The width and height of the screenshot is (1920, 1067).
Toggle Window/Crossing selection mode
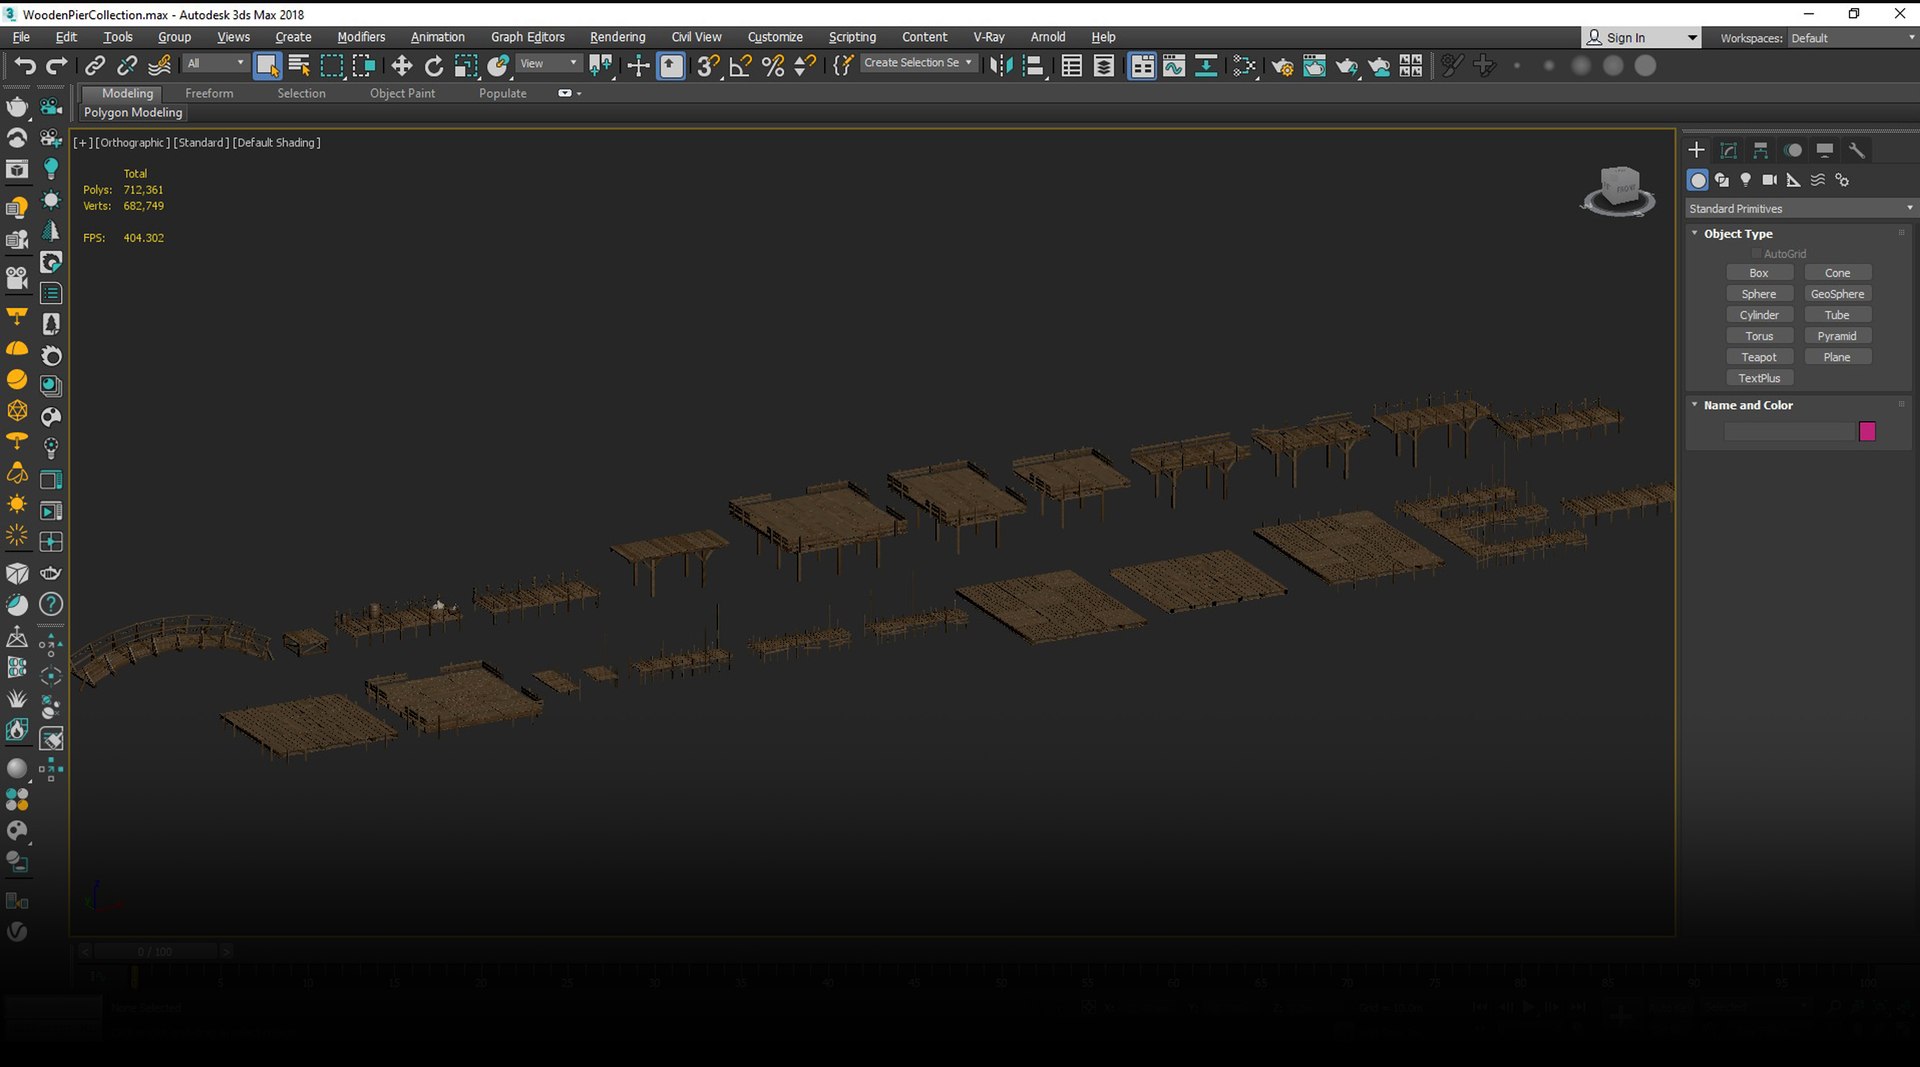tap(364, 66)
